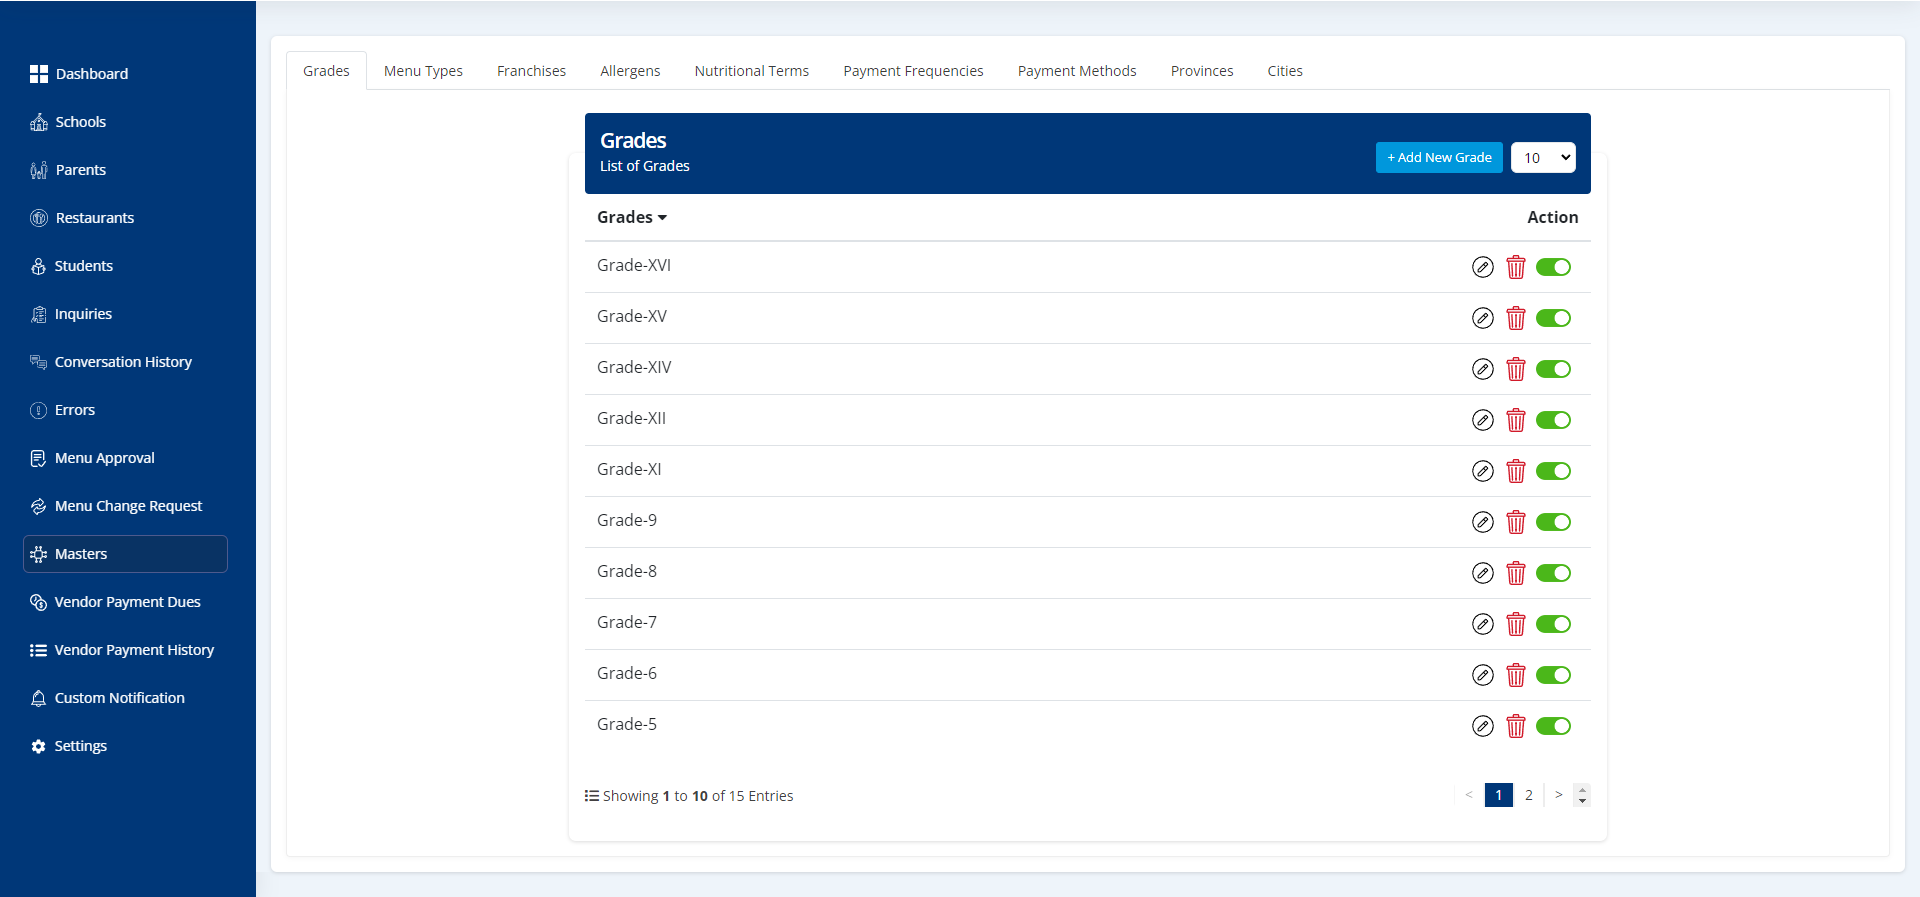This screenshot has height=897, width=1920.
Task: Click the Parents icon in sidebar
Action: pos(39,170)
